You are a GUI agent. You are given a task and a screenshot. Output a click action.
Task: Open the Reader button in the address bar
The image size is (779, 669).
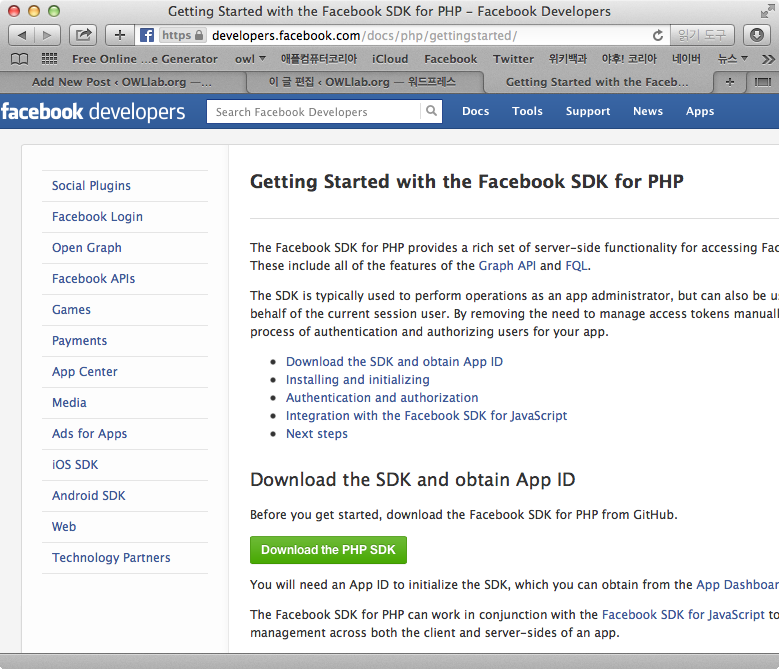702,35
